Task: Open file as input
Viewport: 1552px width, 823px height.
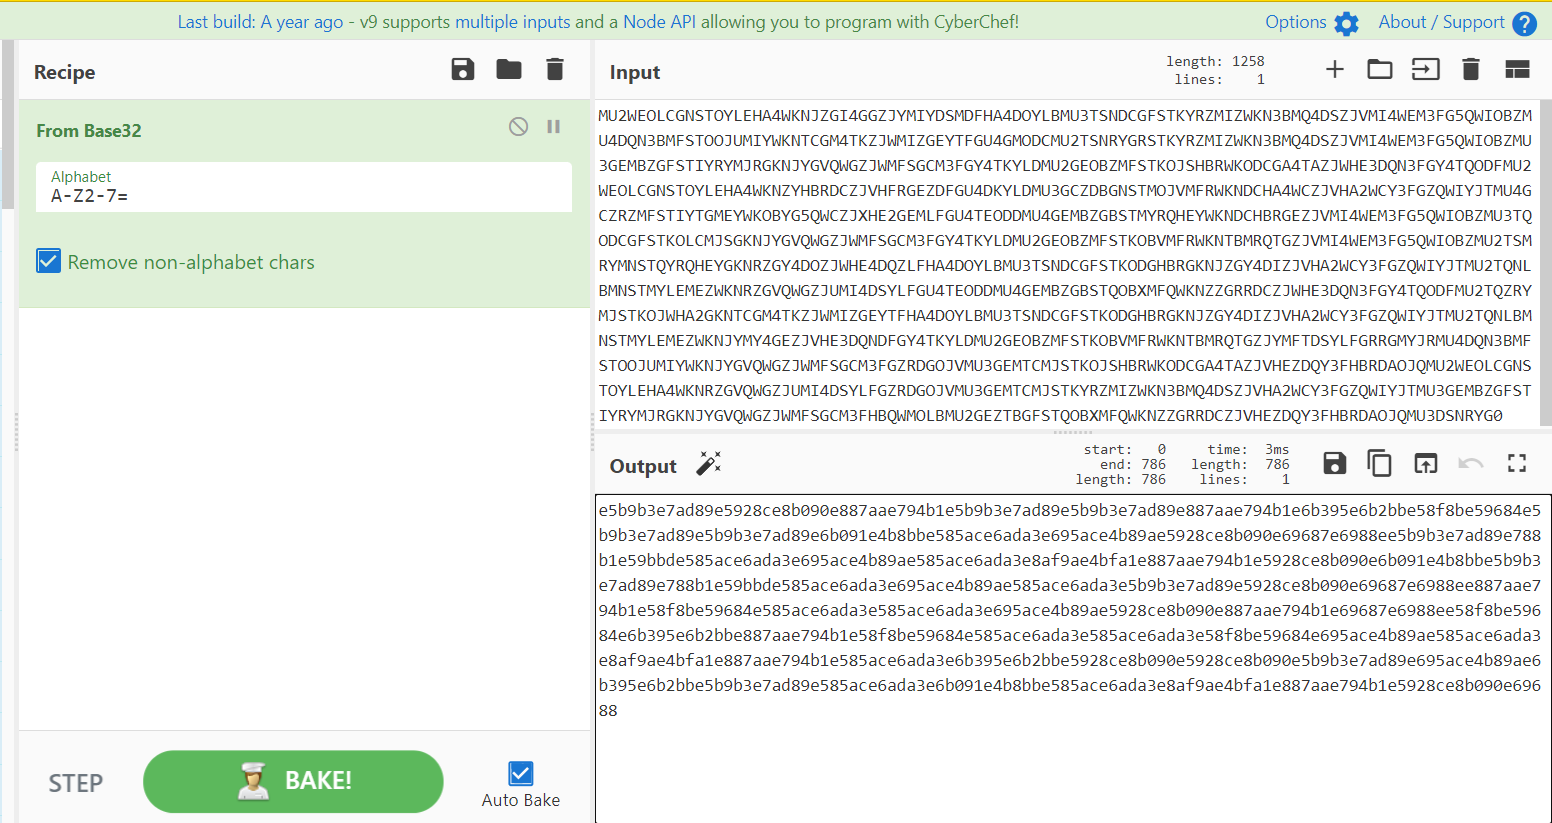Action: (x=1425, y=69)
